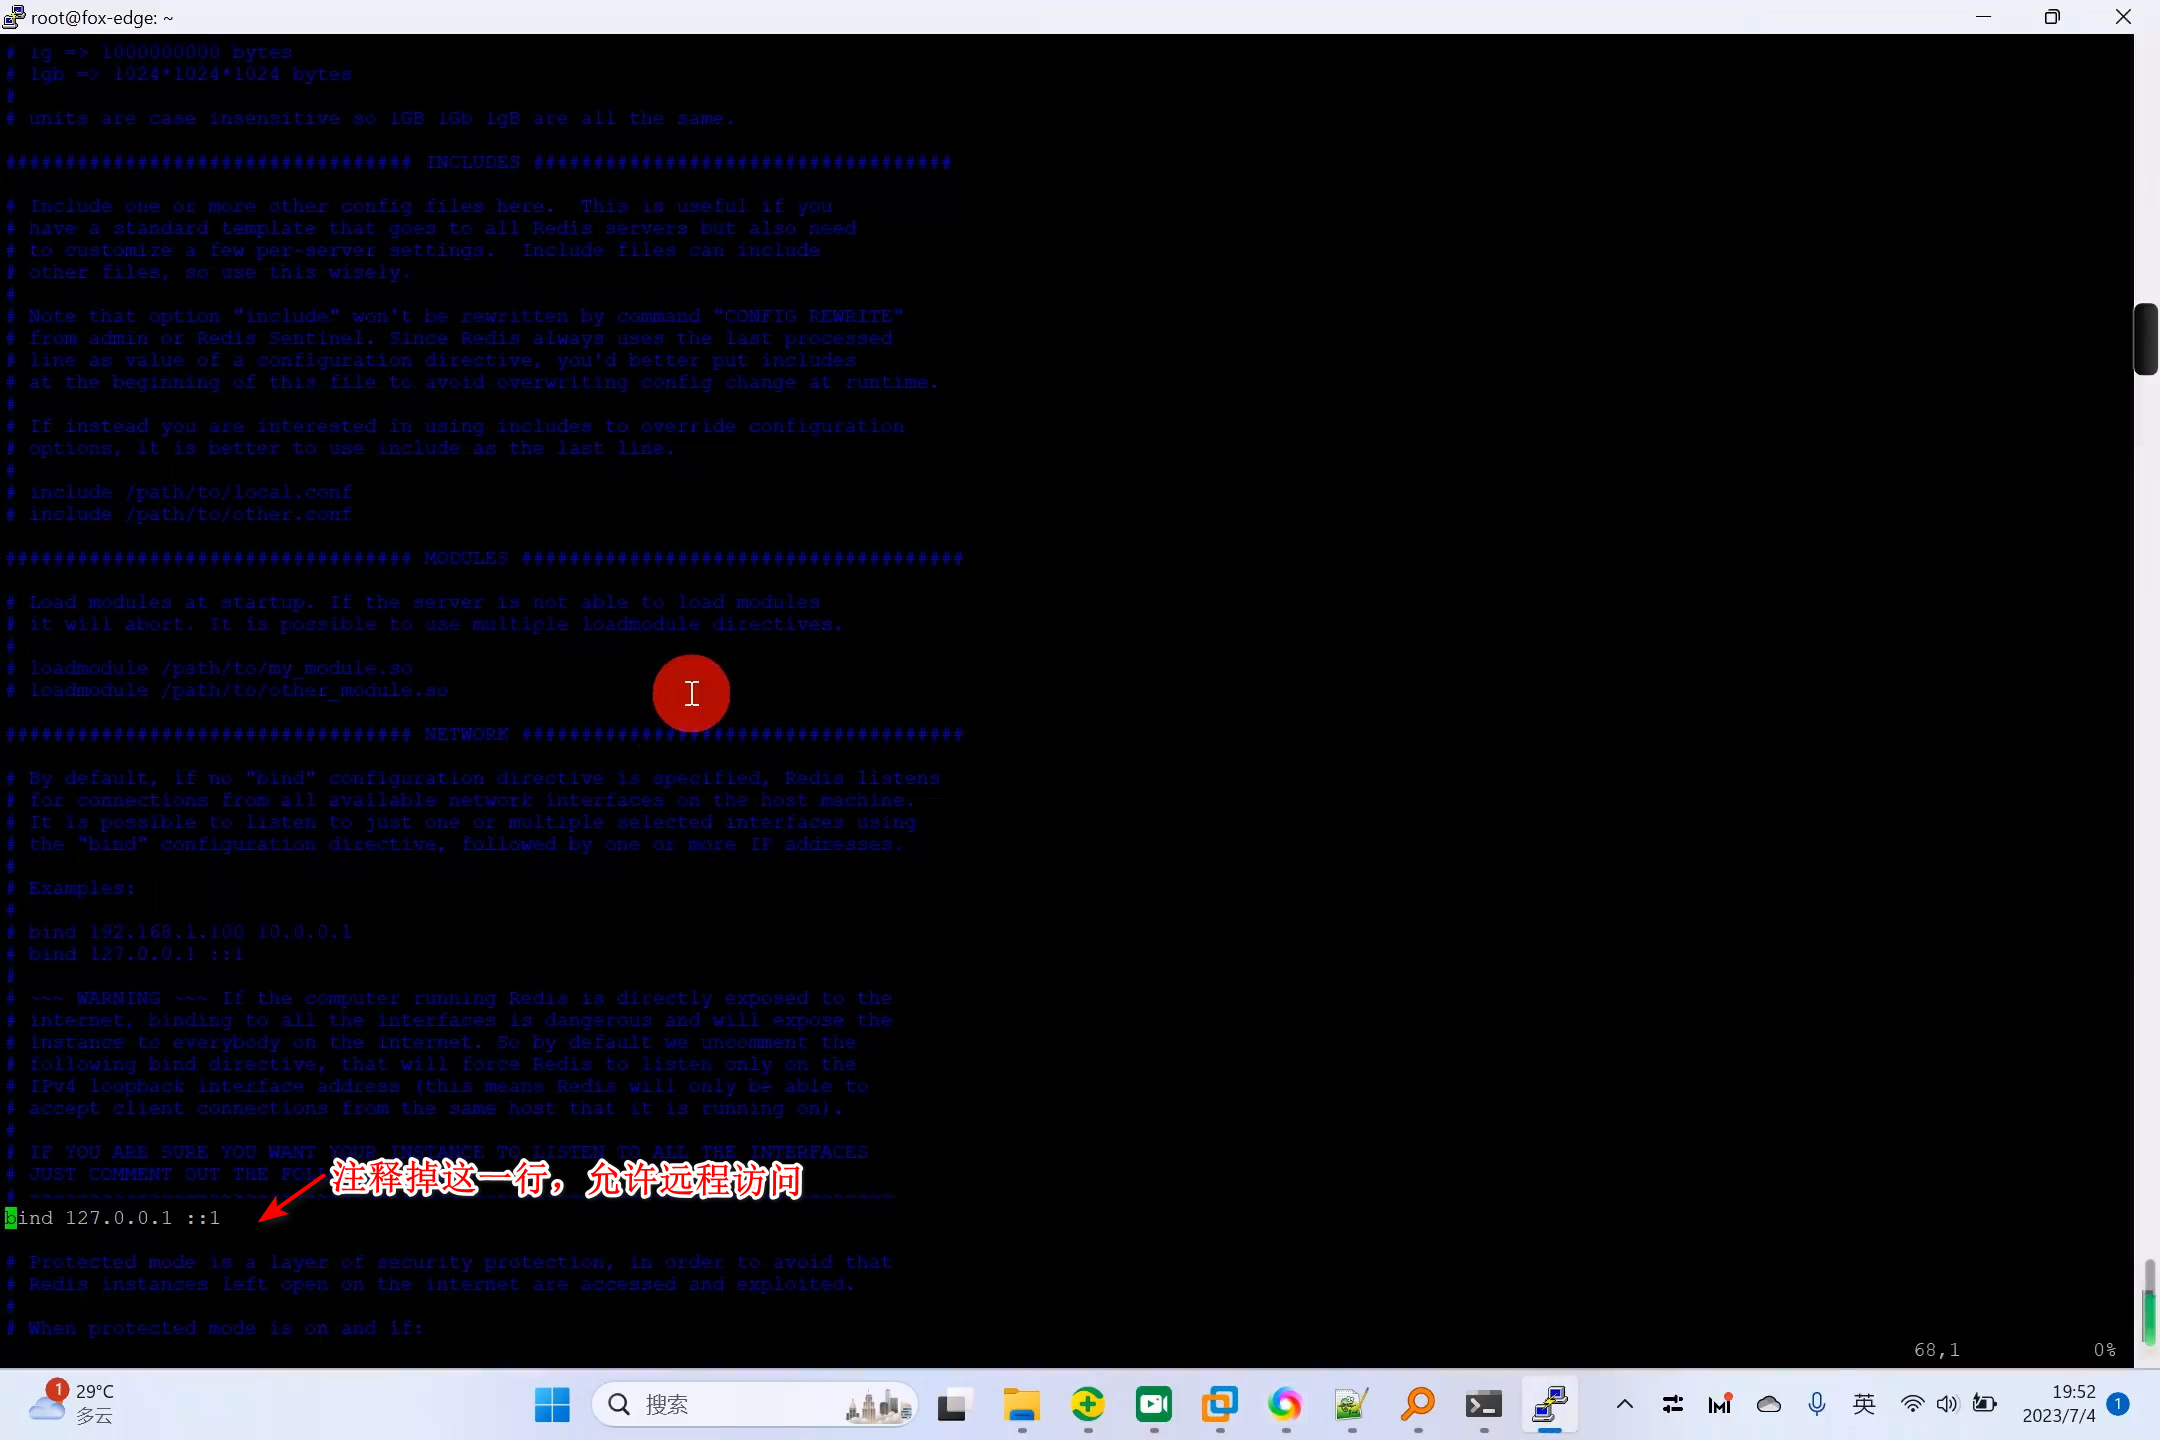Open File Explorer from taskbar
The height and width of the screenshot is (1440, 2160).
[x=1021, y=1405]
